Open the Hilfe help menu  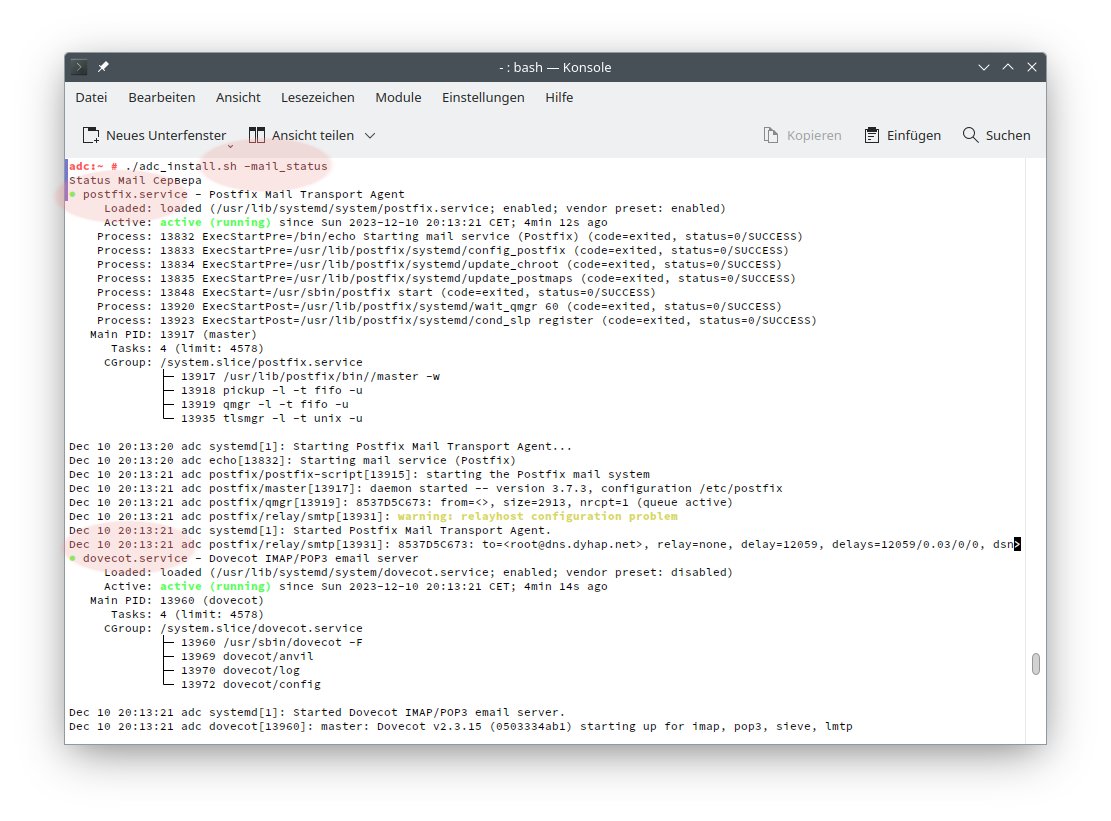(x=559, y=97)
